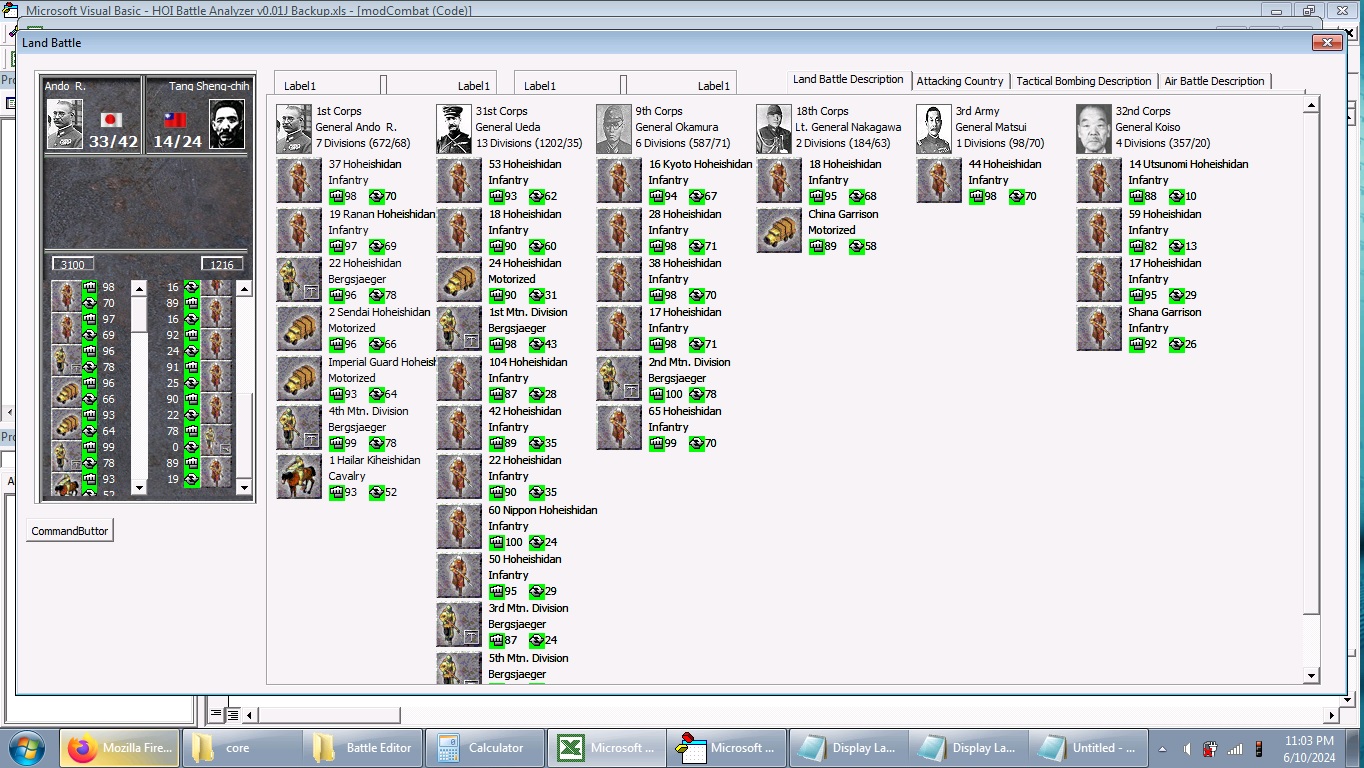Click General Koiso portrait in 32nd Corps

point(1094,128)
